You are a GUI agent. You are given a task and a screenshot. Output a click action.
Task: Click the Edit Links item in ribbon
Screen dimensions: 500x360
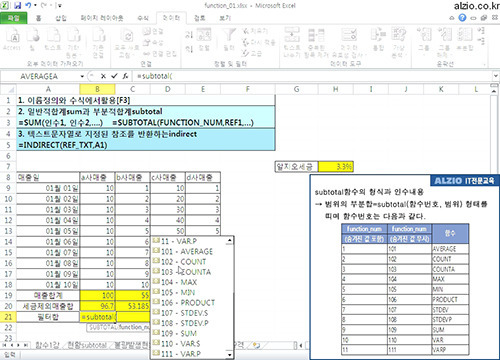click(x=160, y=54)
